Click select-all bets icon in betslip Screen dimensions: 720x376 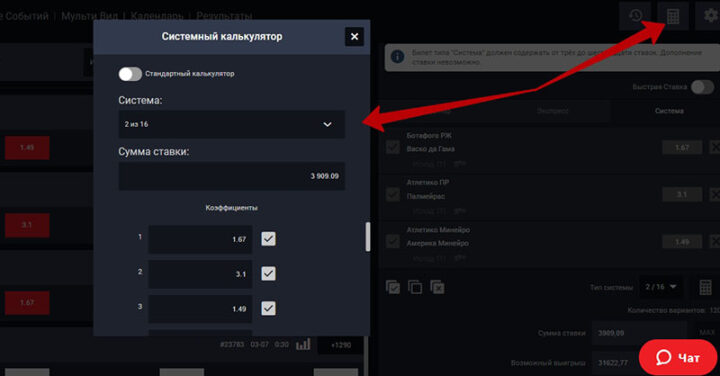[x=393, y=287]
